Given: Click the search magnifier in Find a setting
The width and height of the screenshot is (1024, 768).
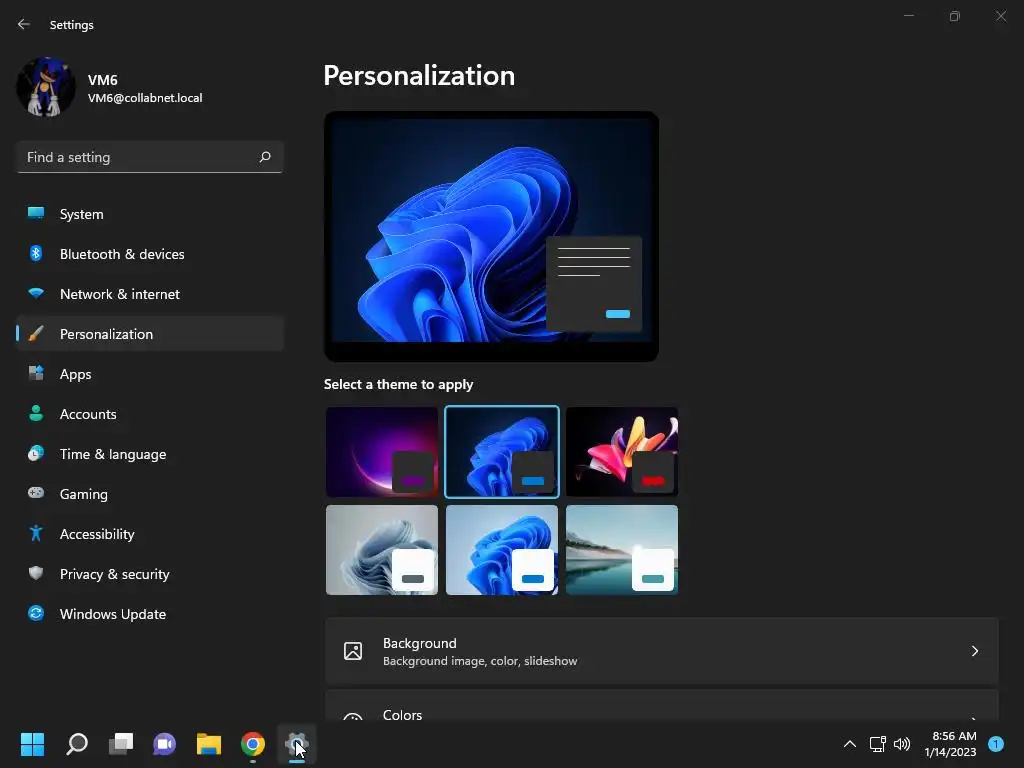Looking at the screenshot, I should pyautogui.click(x=264, y=157).
